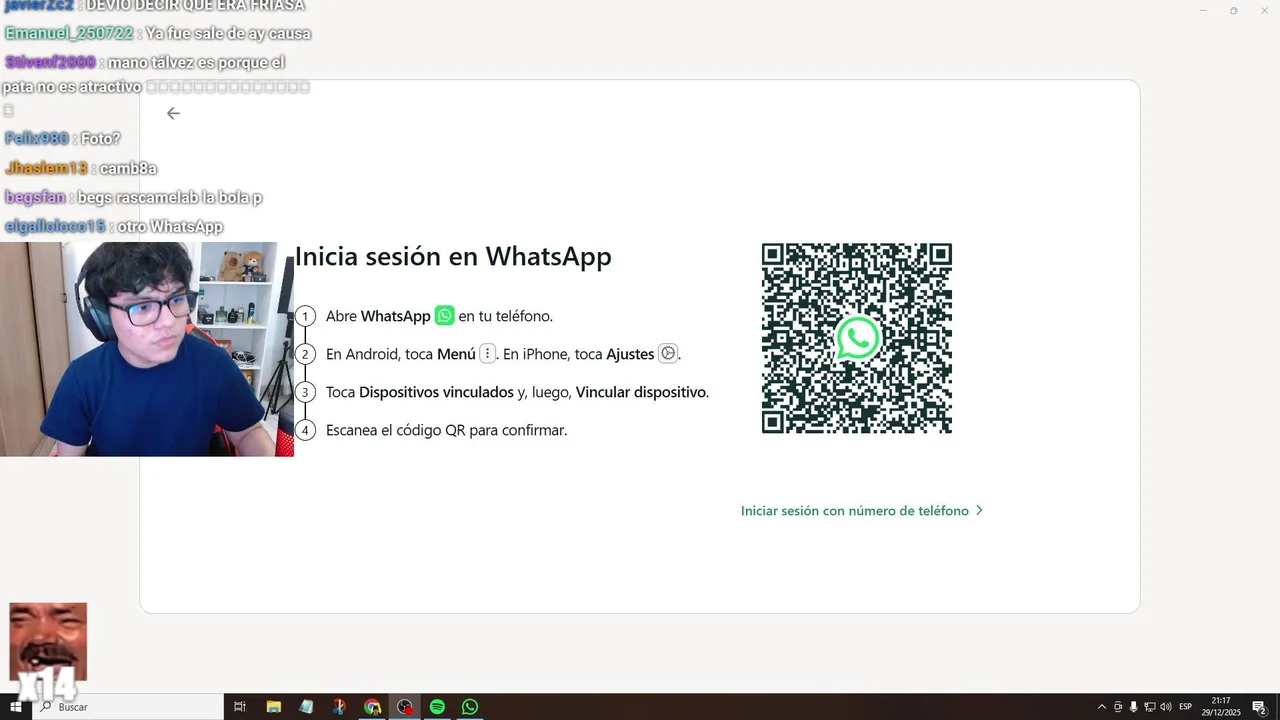Open File Explorer from the taskbar

point(273,707)
